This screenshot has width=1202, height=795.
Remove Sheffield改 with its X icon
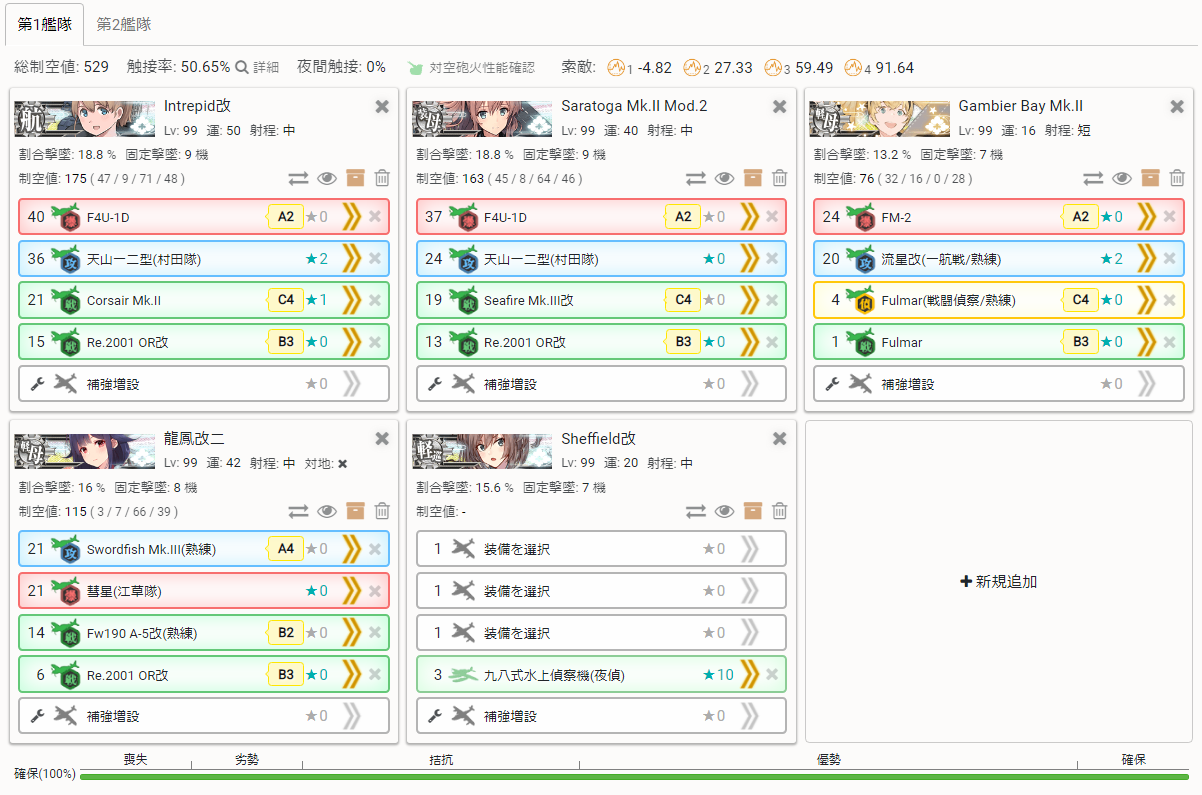tap(780, 439)
